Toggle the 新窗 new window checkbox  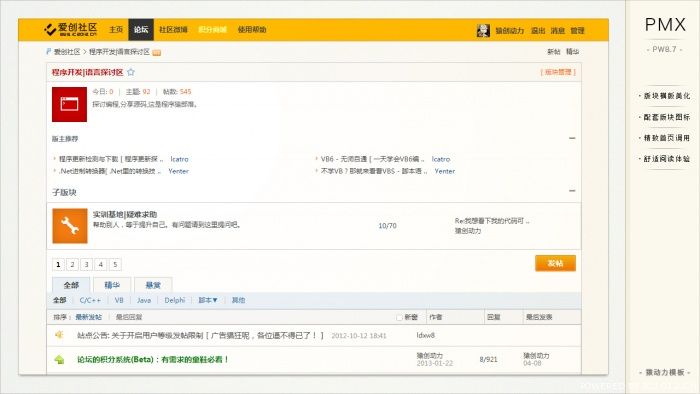399,317
